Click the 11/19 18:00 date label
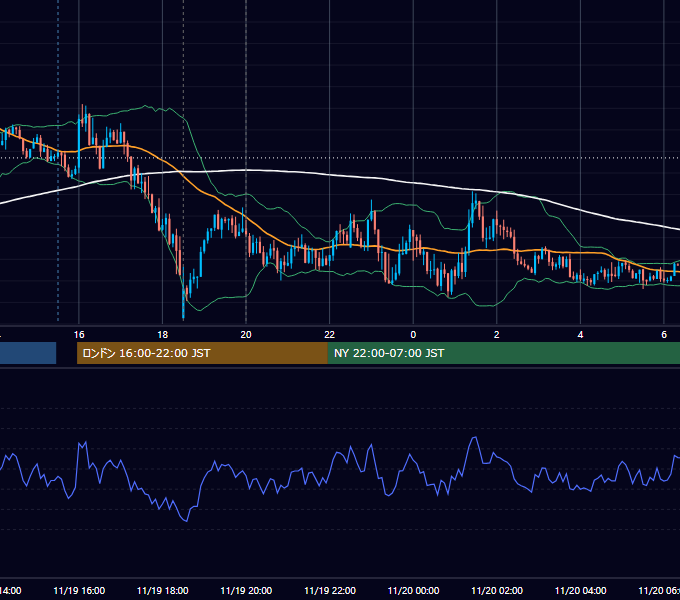The width and height of the screenshot is (680, 600). [163, 590]
